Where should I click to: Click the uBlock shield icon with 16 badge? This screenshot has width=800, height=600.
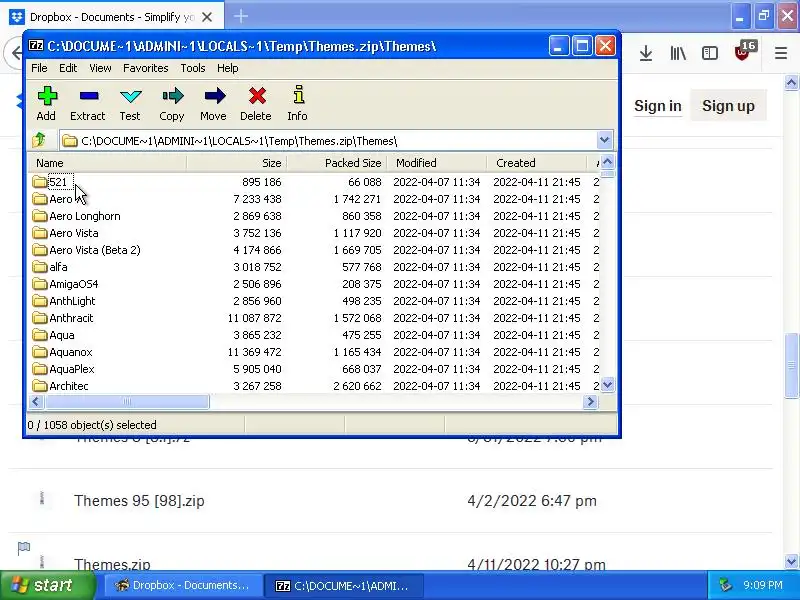click(x=744, y=52)
